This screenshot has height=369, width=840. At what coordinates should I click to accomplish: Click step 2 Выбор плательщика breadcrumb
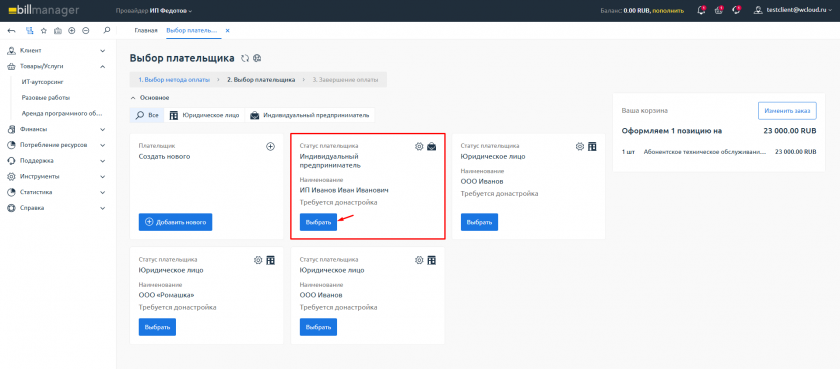pos(261,80)
